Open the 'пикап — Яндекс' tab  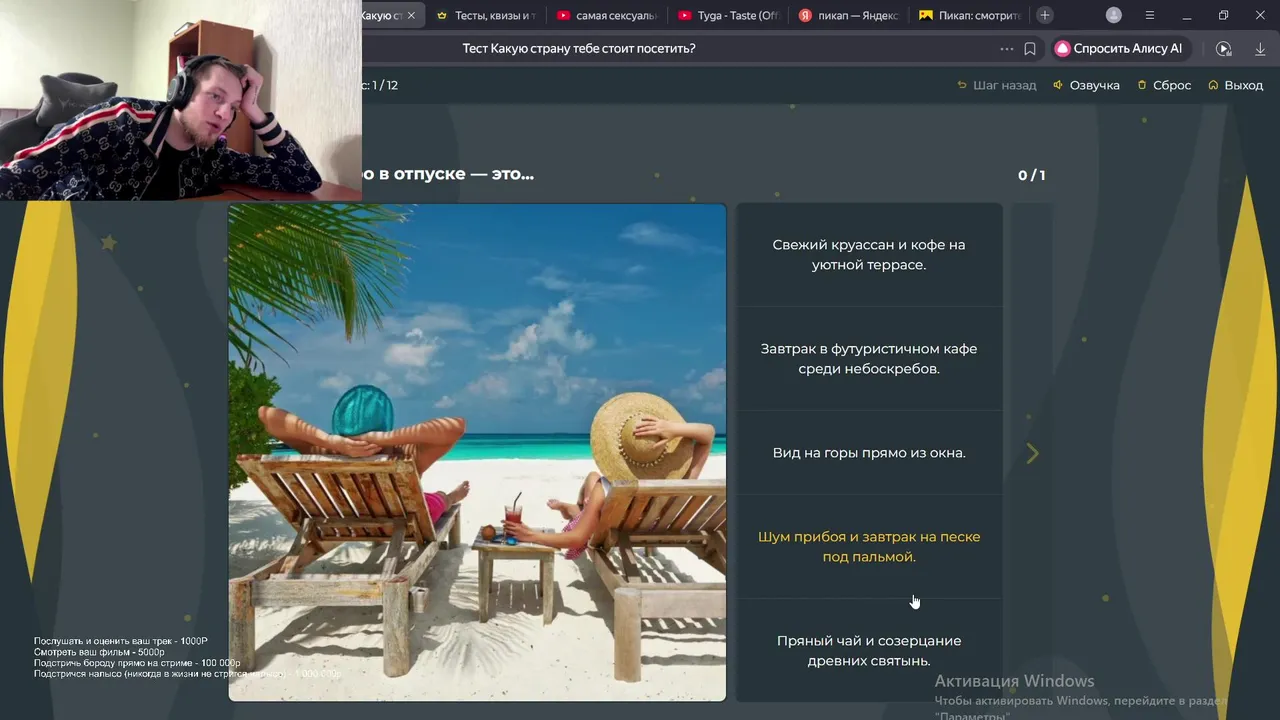pyautogui.click(x=849, y=15)
